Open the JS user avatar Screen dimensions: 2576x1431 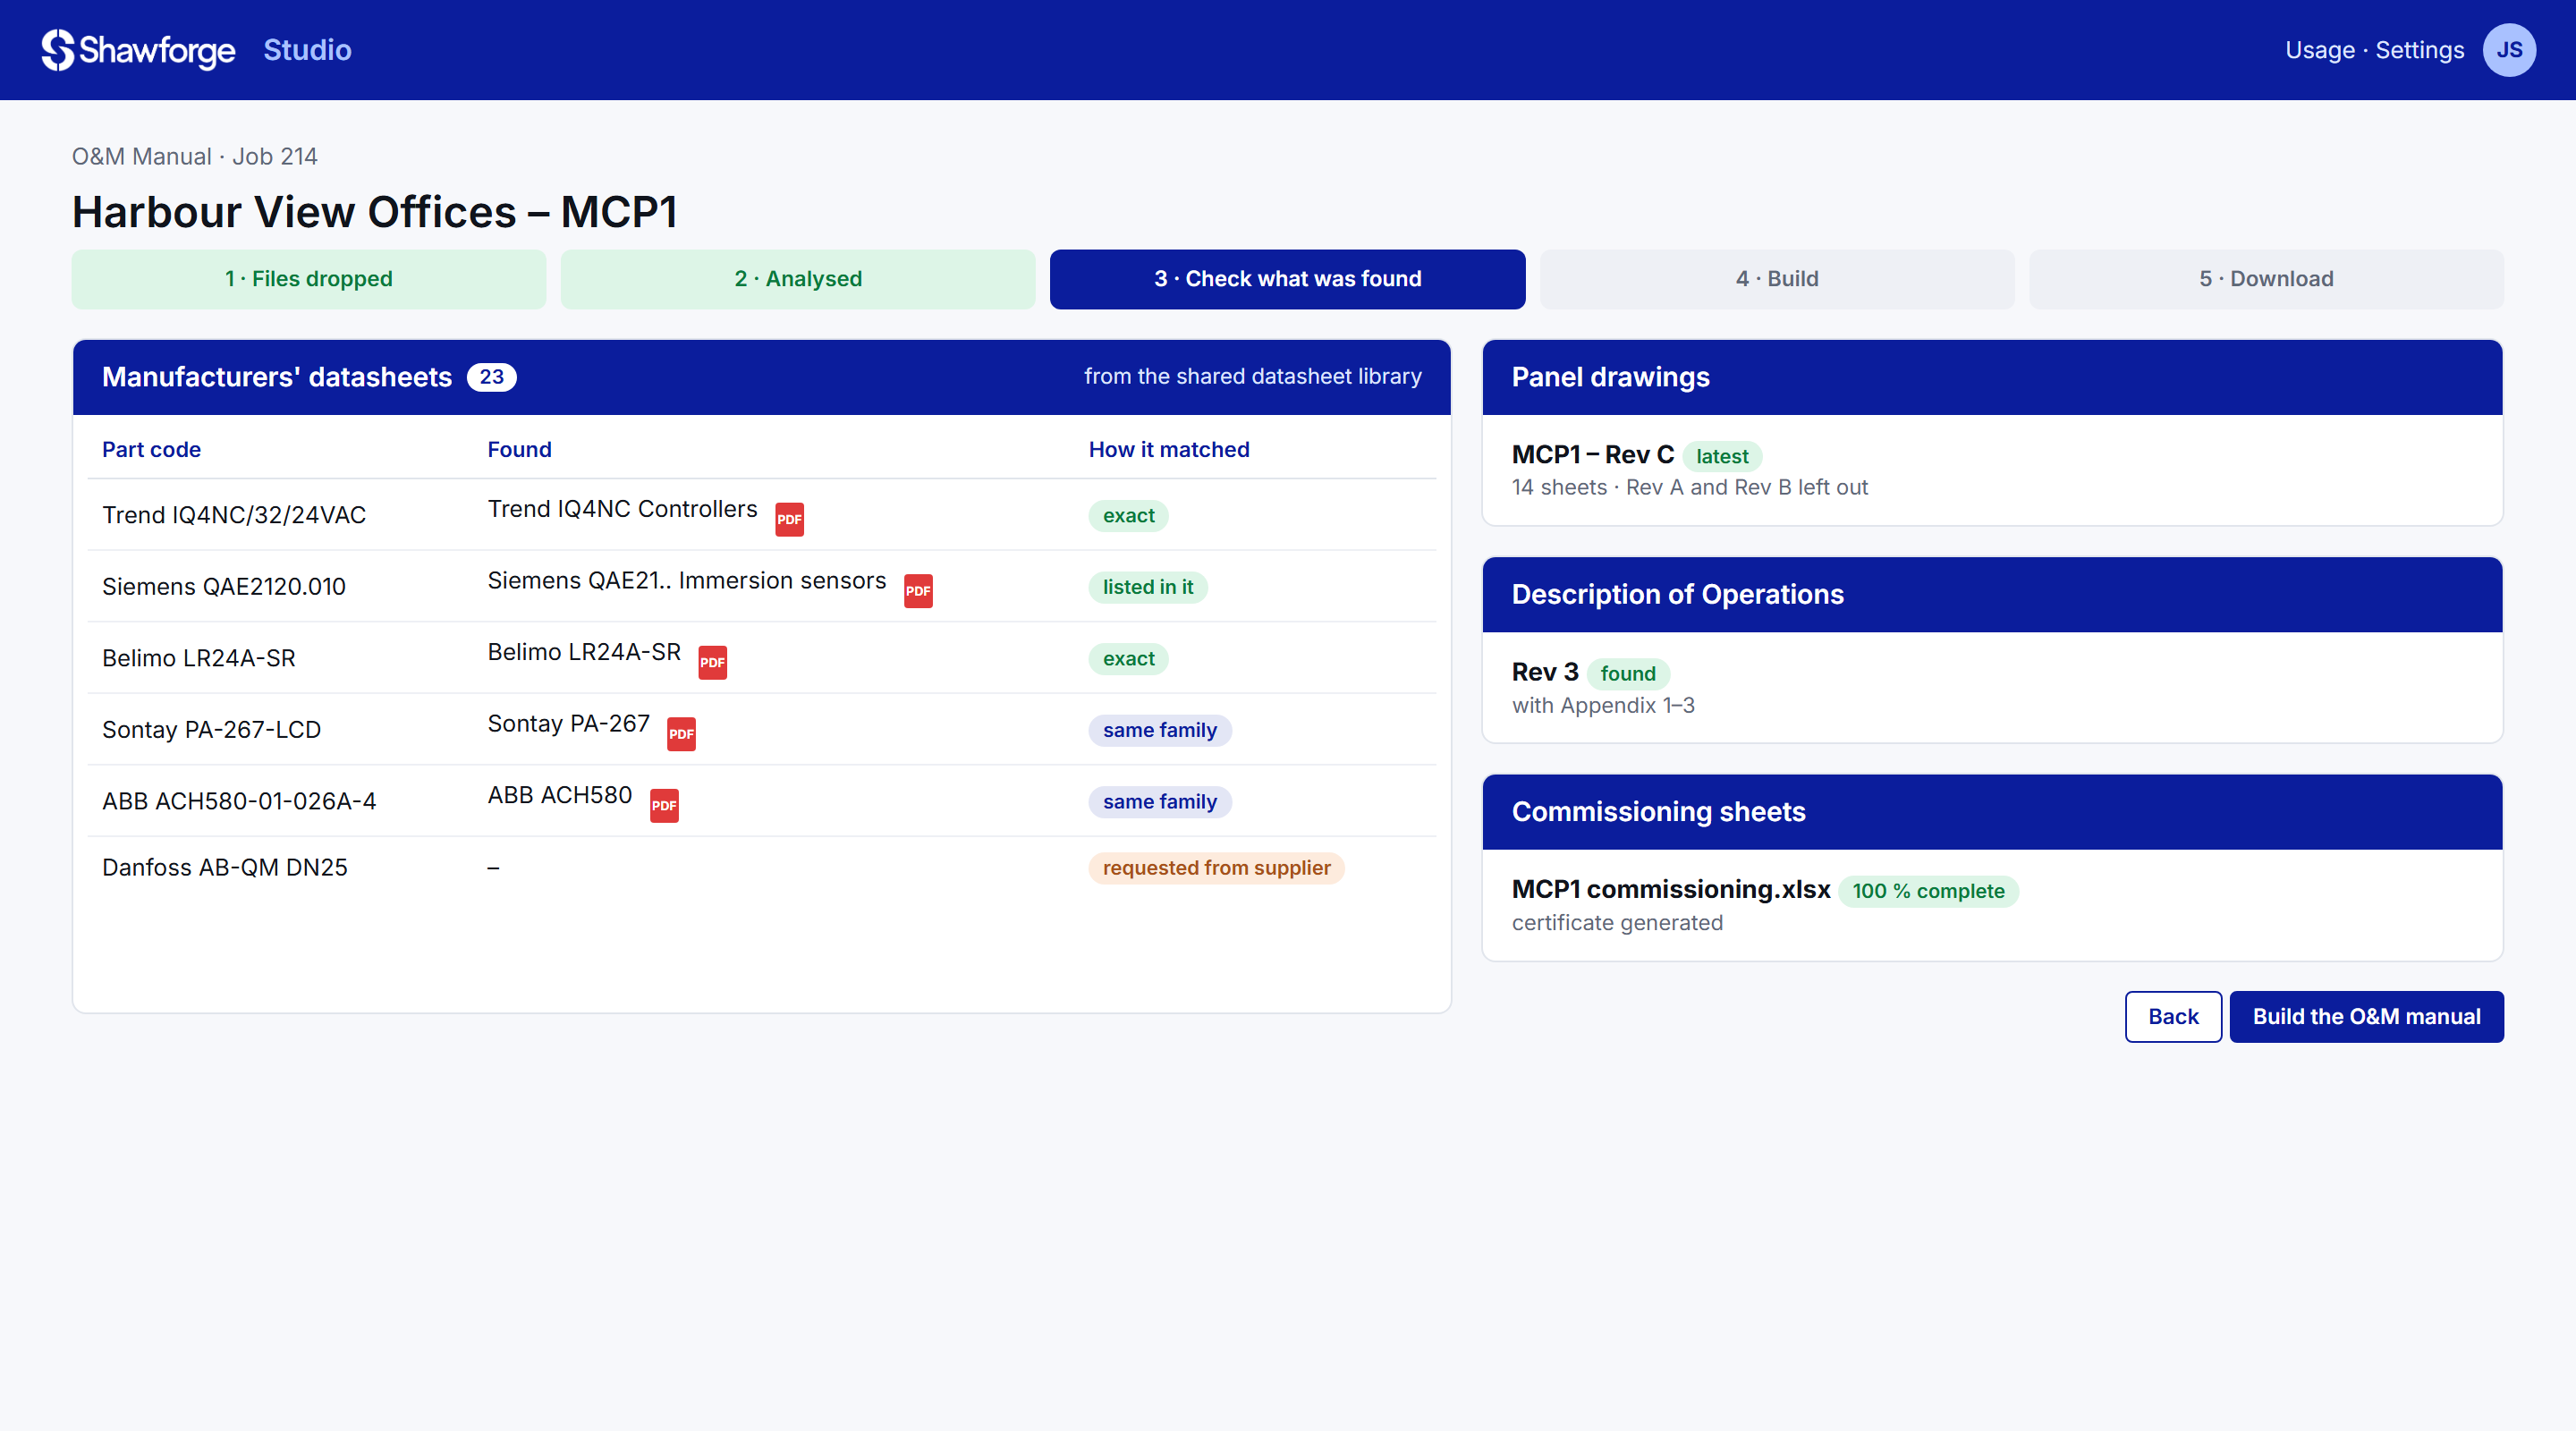pos(2509,50)
